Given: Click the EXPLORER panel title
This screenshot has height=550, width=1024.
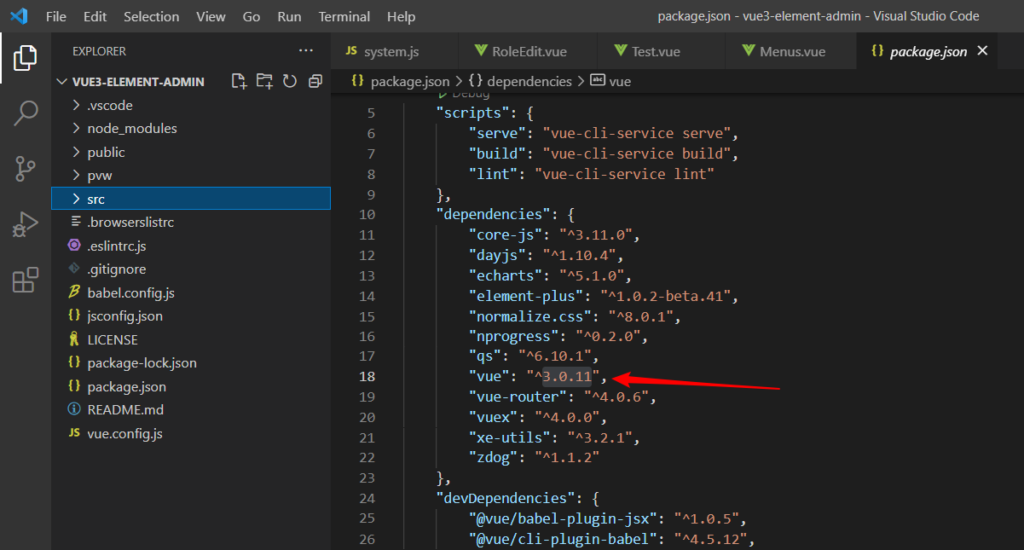Looking at the screenshot, I should (99, 52).
